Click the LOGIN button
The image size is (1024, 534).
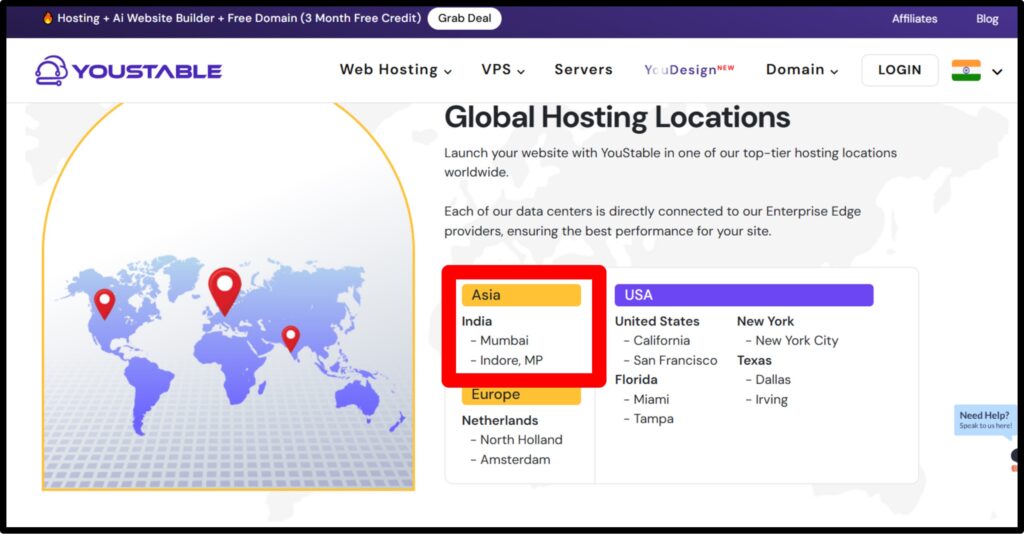pos(899,70)
